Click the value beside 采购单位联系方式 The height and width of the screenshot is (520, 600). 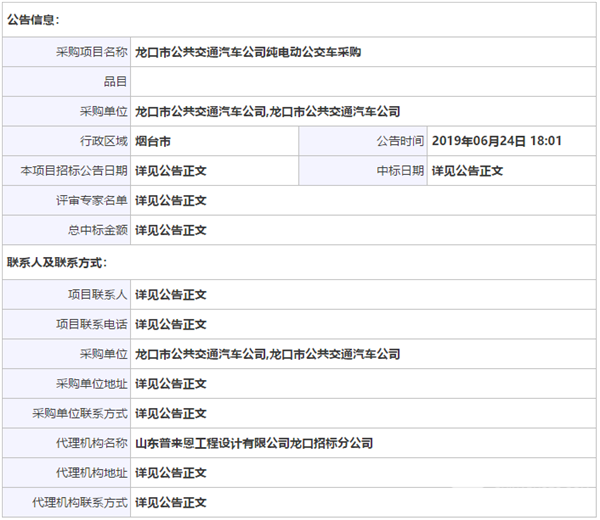coord(170,413)
